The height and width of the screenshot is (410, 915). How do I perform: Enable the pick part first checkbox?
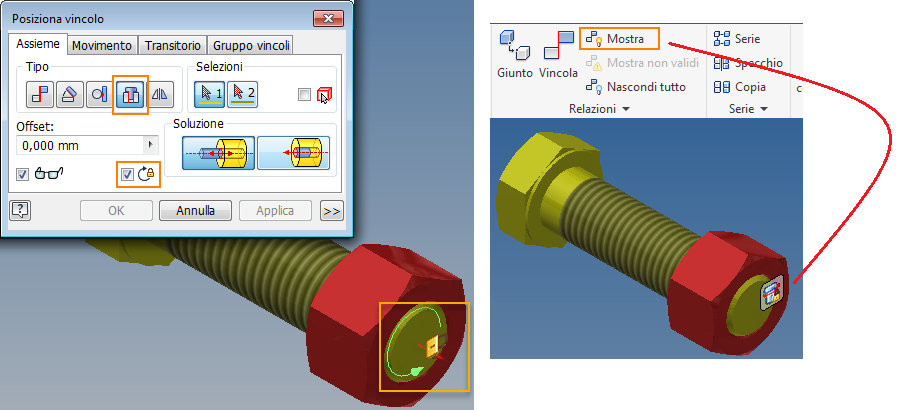[x=304, y=94]
